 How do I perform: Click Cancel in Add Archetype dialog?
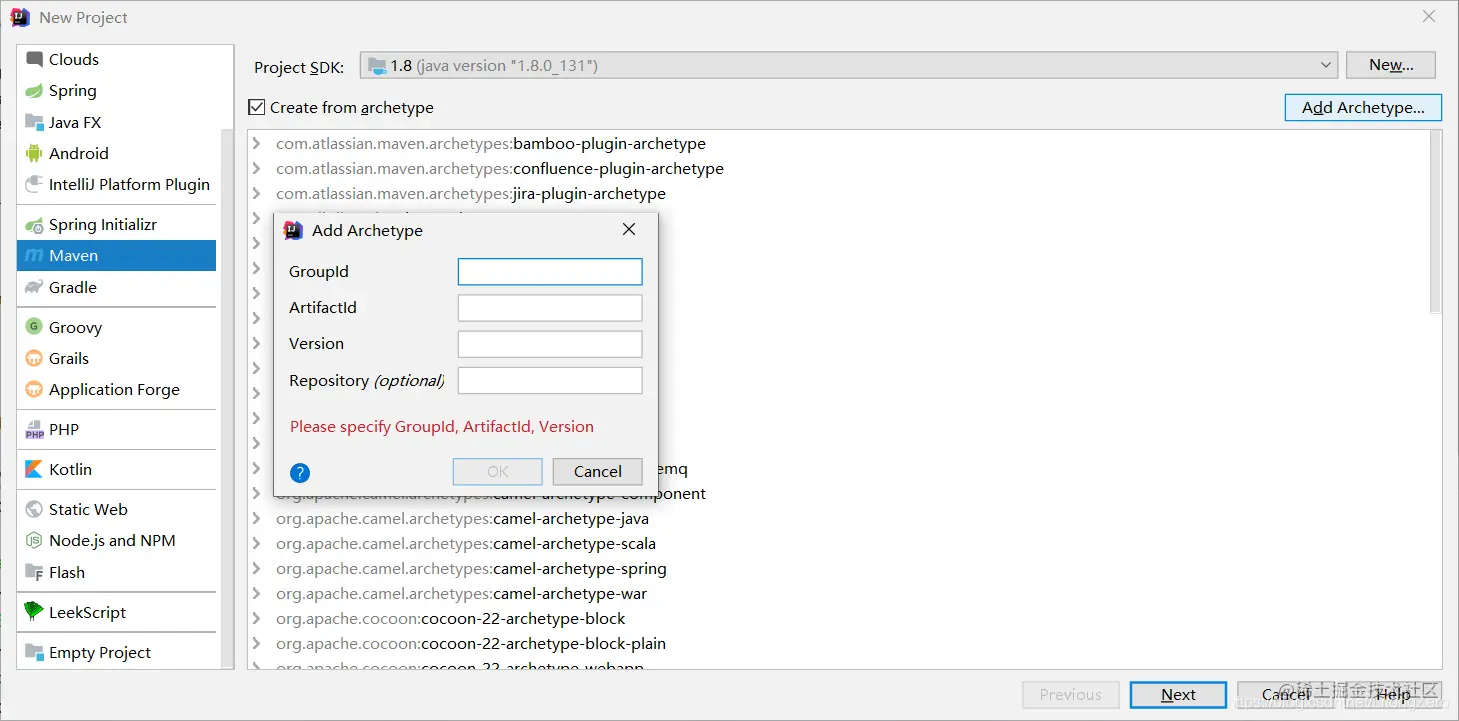[598, 471]
